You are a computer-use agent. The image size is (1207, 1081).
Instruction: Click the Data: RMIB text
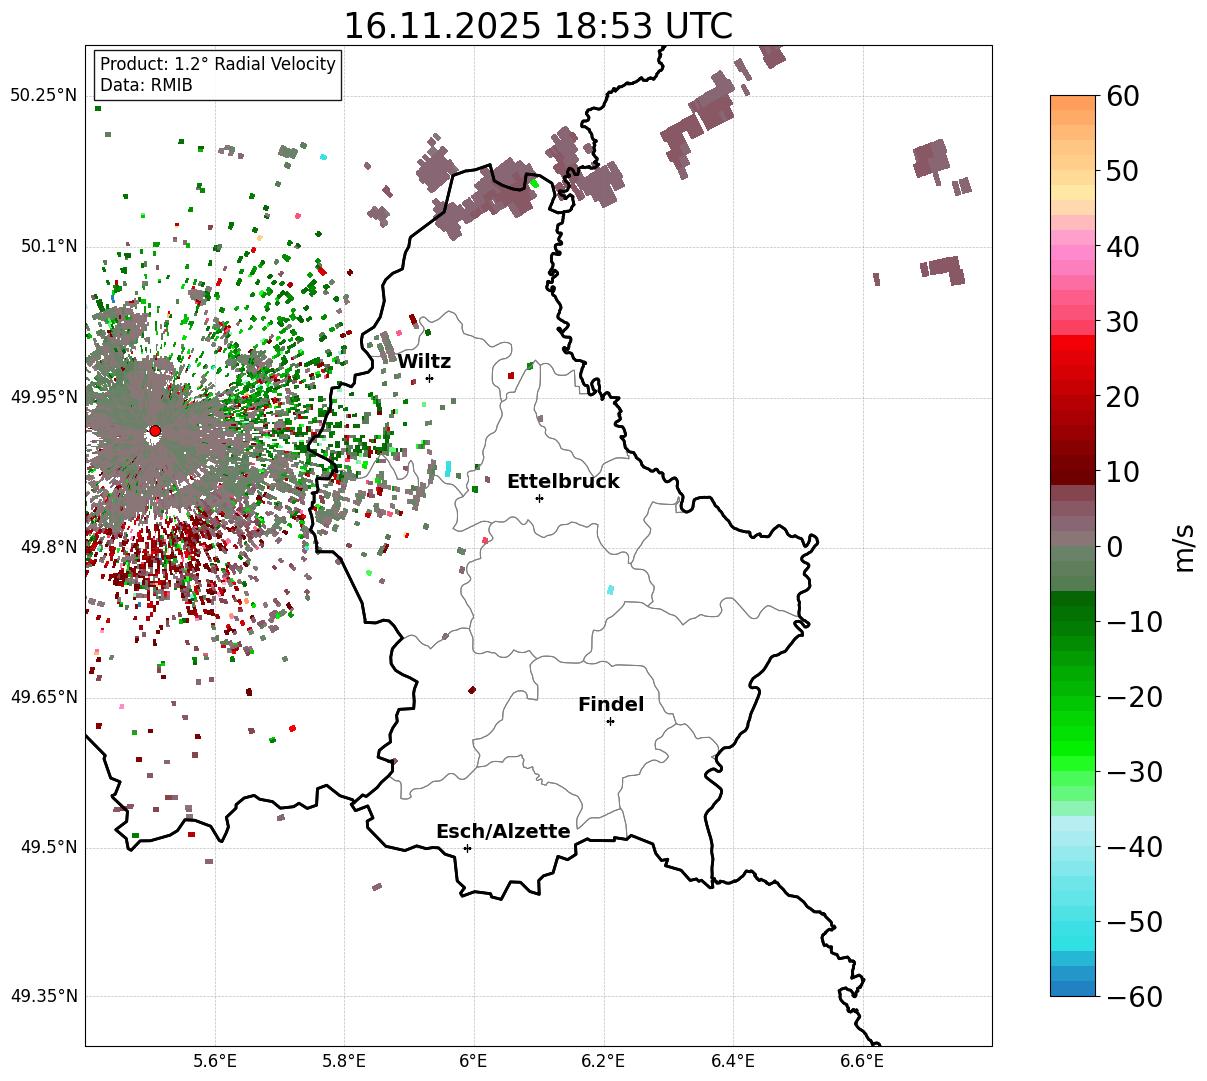pyautogui.click(x=146, y=86)
